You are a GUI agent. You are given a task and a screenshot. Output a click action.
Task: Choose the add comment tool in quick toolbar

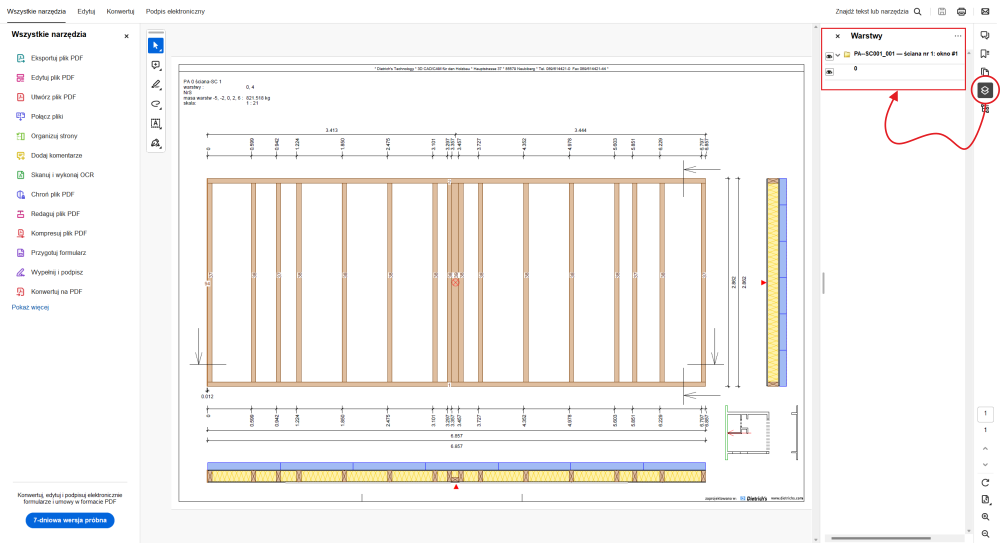tap(156, 65)
